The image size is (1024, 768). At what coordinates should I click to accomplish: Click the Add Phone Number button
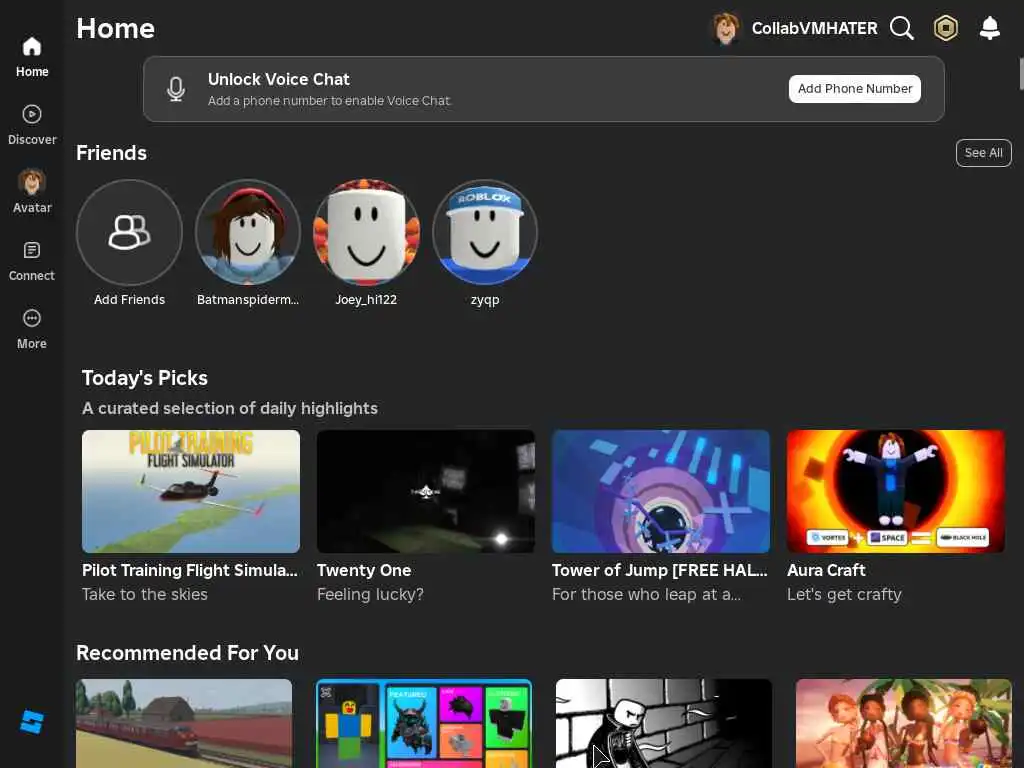point(854,89)
